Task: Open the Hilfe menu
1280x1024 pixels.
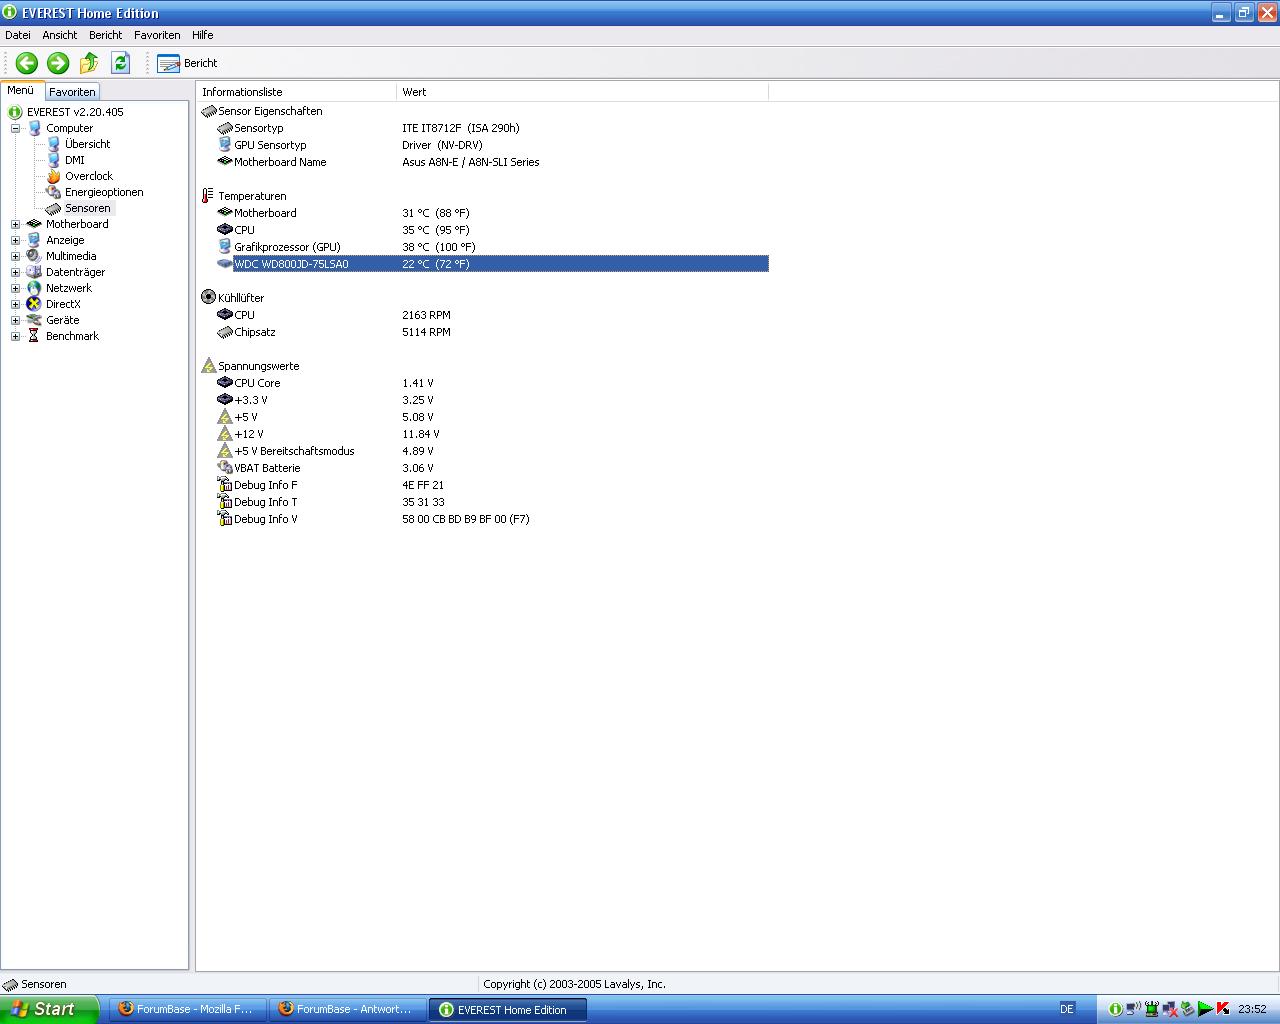Action: pos(203,35)
